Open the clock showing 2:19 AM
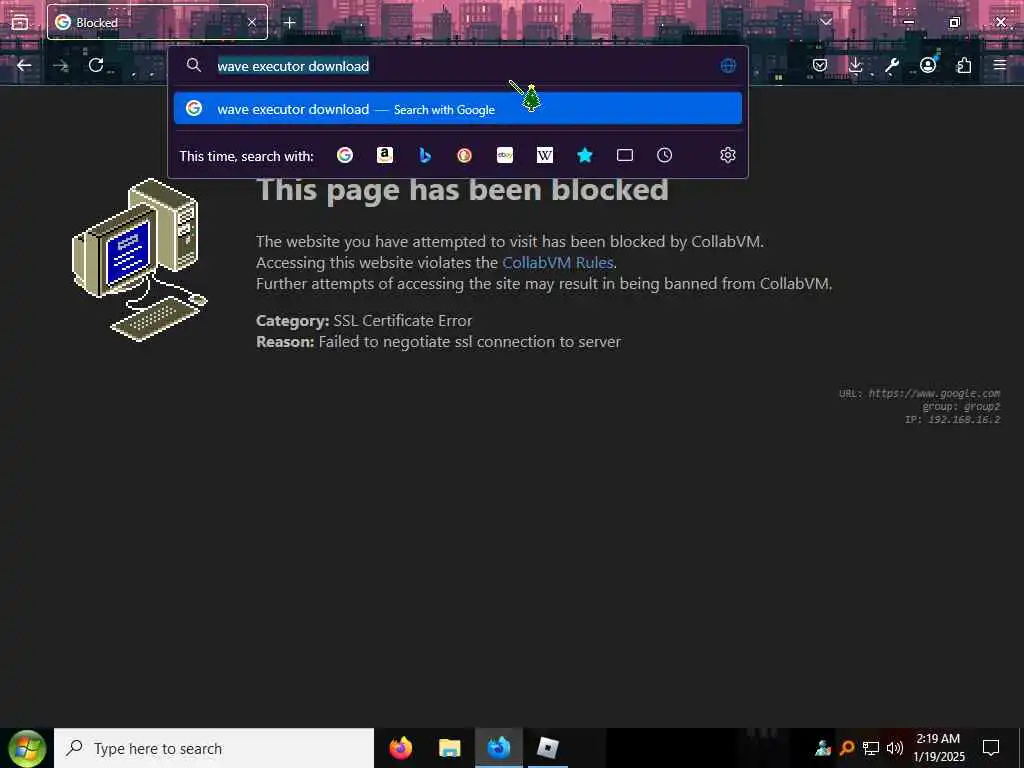The image size is (1024, 768). tap(938, 748)
